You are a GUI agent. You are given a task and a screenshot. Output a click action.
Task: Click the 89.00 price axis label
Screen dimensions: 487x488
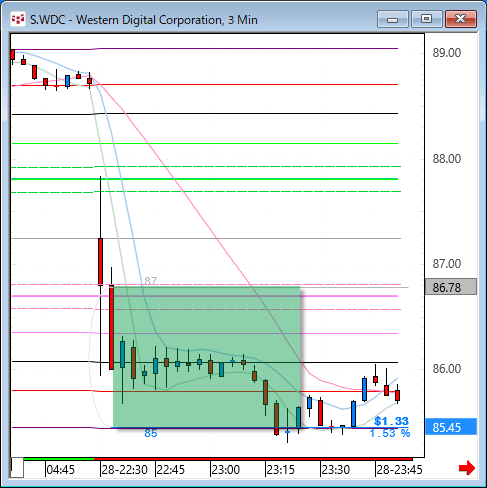click(x=447, y=53)
